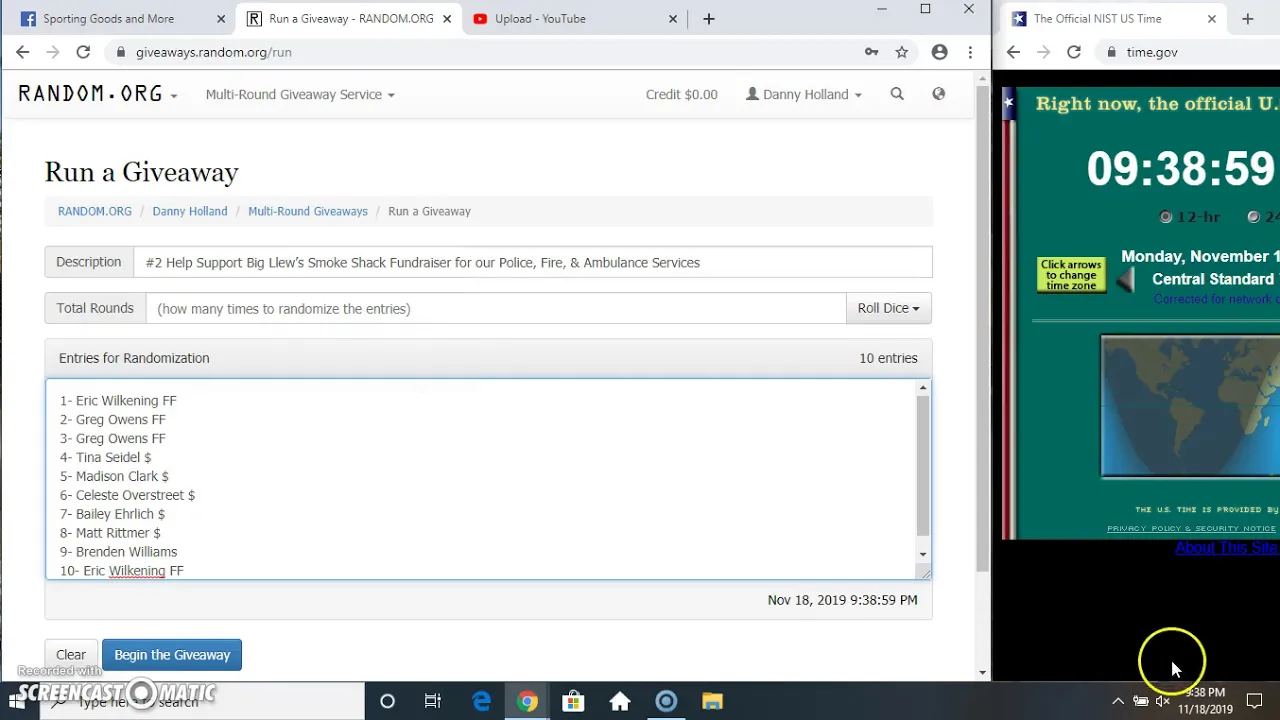Open Chrome profile avatar icon
Image resolution: width=1280 pixels, height=720 pixels.
coord(939,52)
